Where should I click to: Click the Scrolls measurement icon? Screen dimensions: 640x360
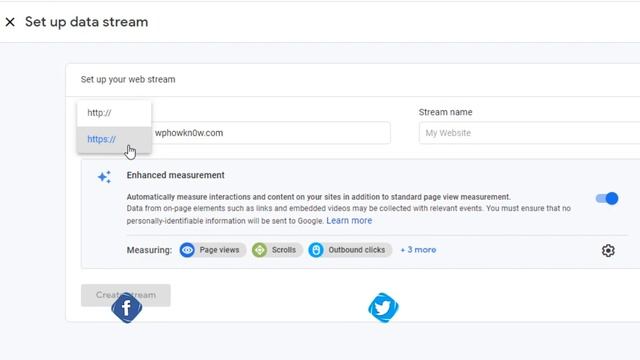point(260,250)
